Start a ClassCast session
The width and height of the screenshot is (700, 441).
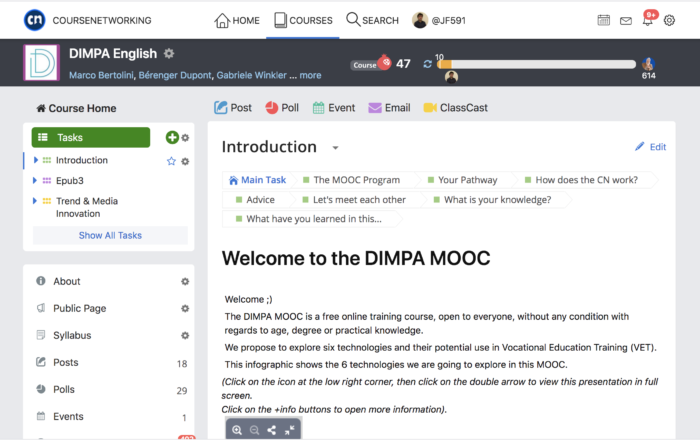[455, 108]
